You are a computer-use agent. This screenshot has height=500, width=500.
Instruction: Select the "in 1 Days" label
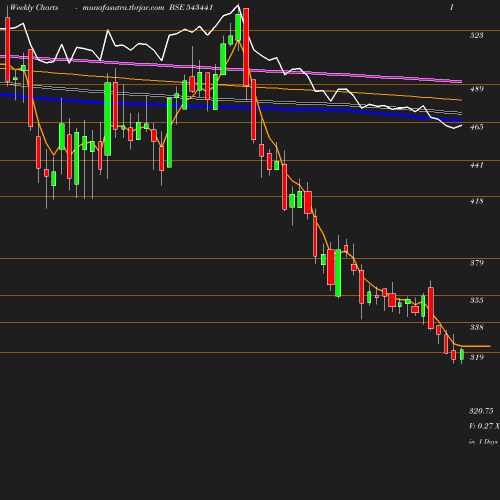click(x=483, y=442)
